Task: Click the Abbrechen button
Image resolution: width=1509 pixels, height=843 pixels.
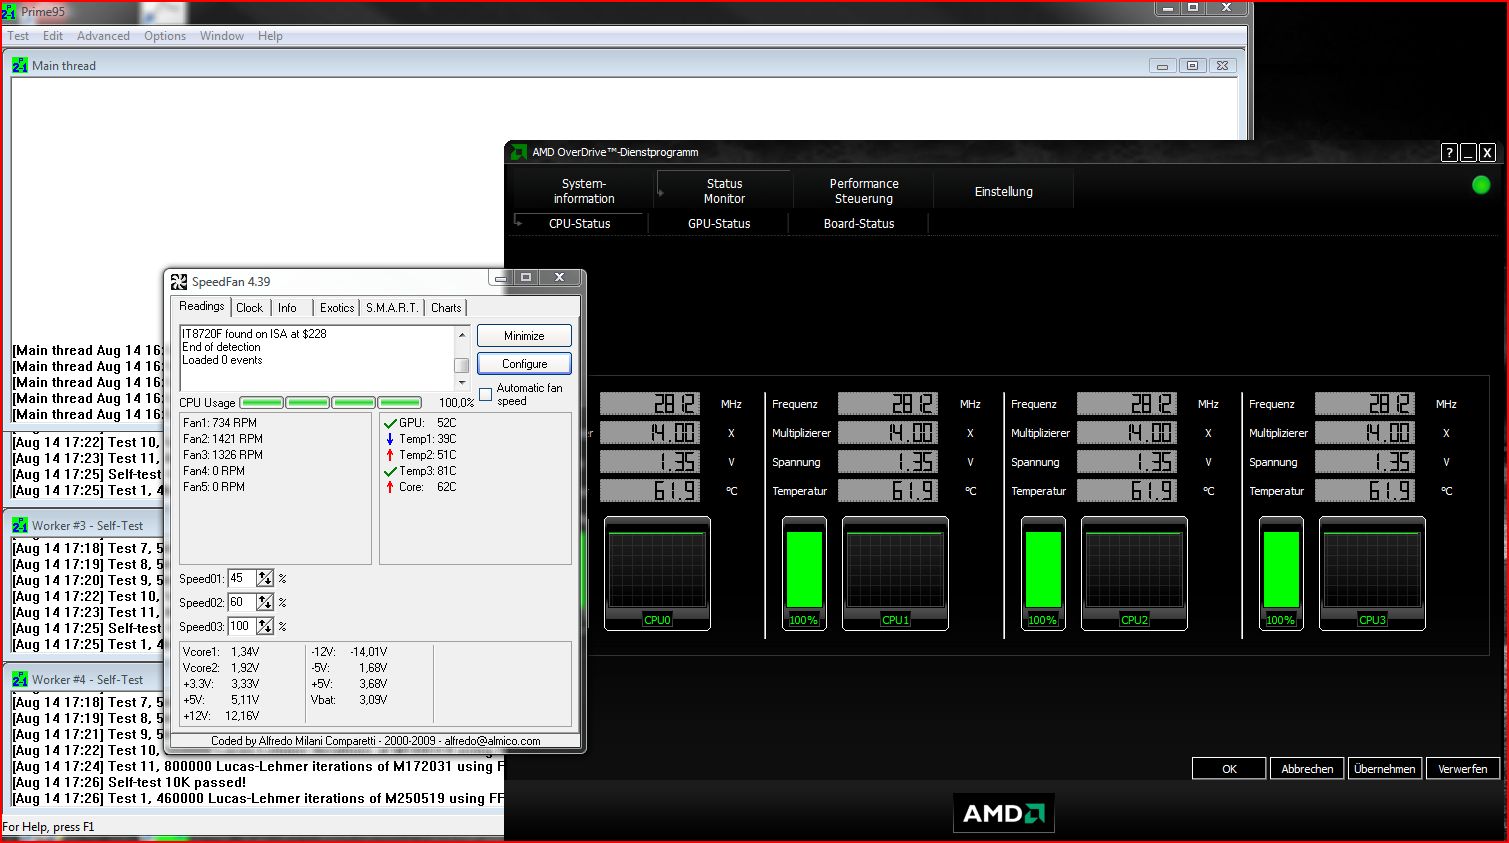Action: pyautogui.click(x=1307, y=769)
